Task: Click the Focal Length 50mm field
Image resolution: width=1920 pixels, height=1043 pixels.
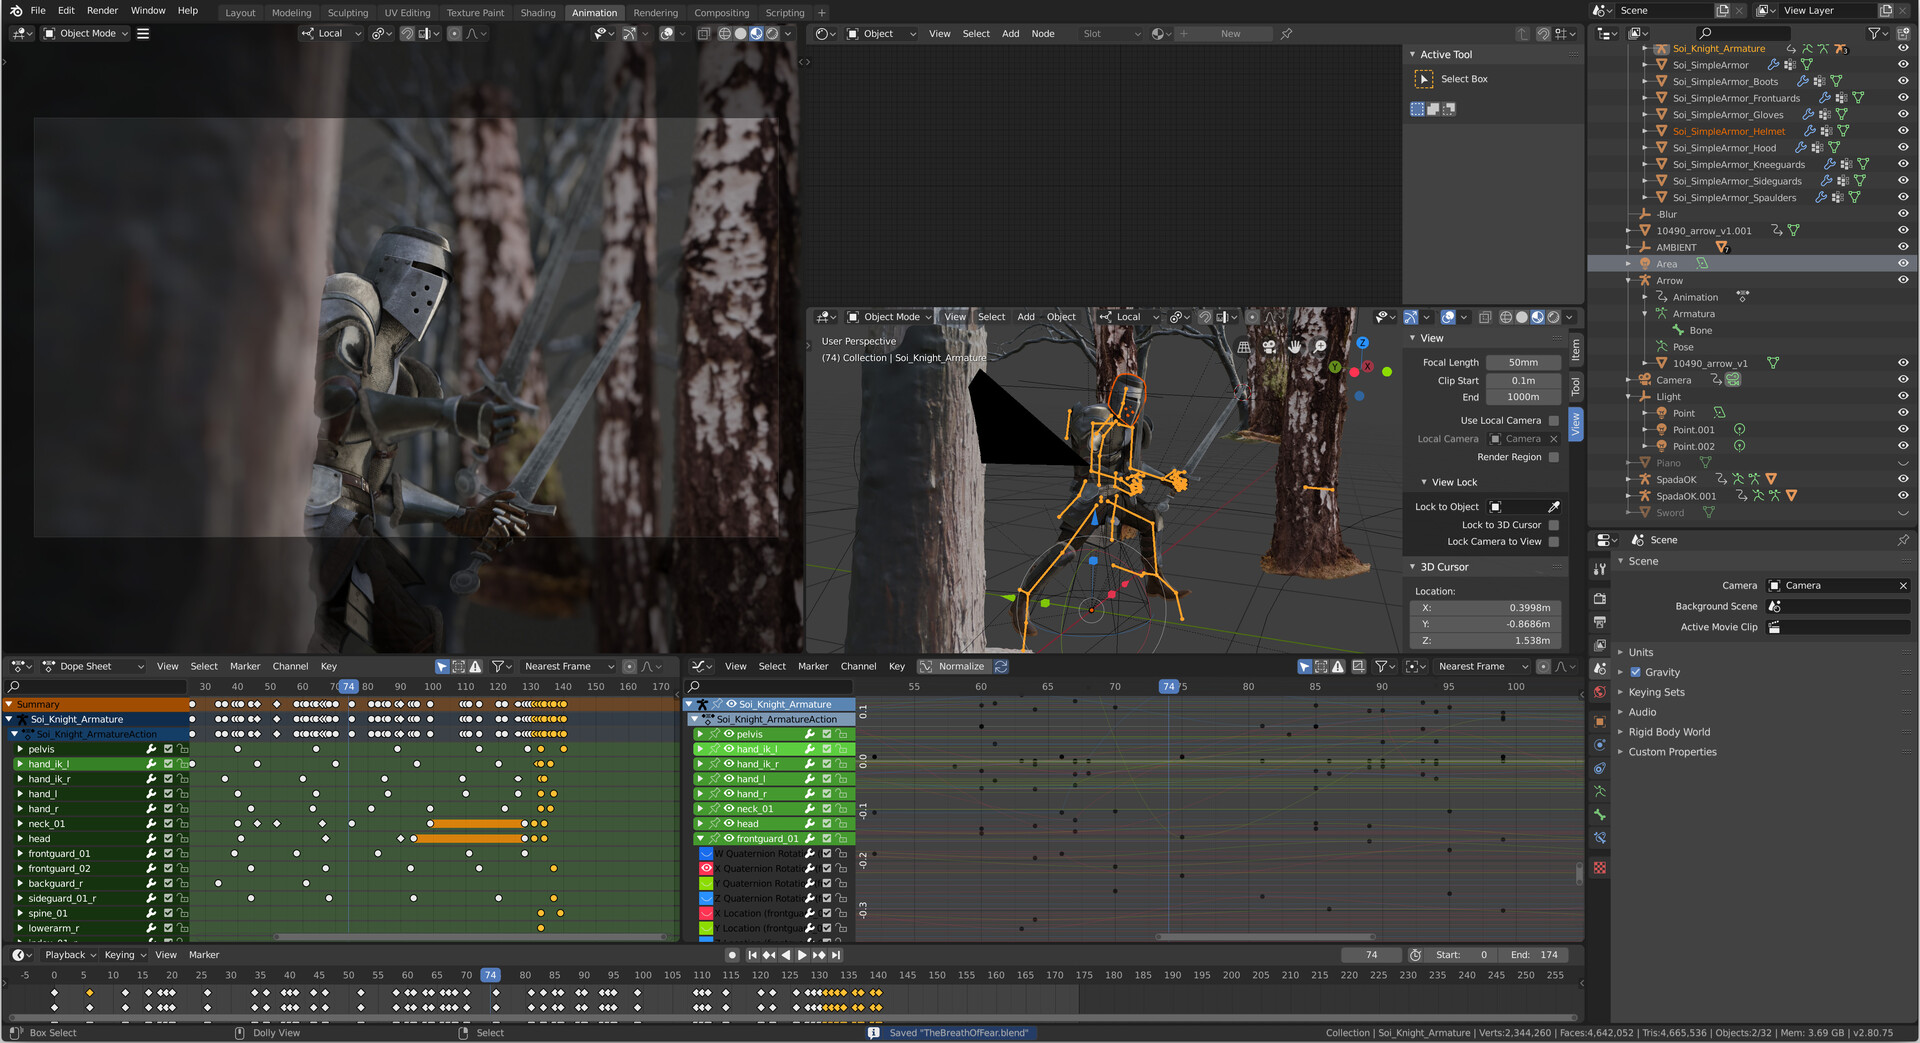Action: (x=1523, y=363)
